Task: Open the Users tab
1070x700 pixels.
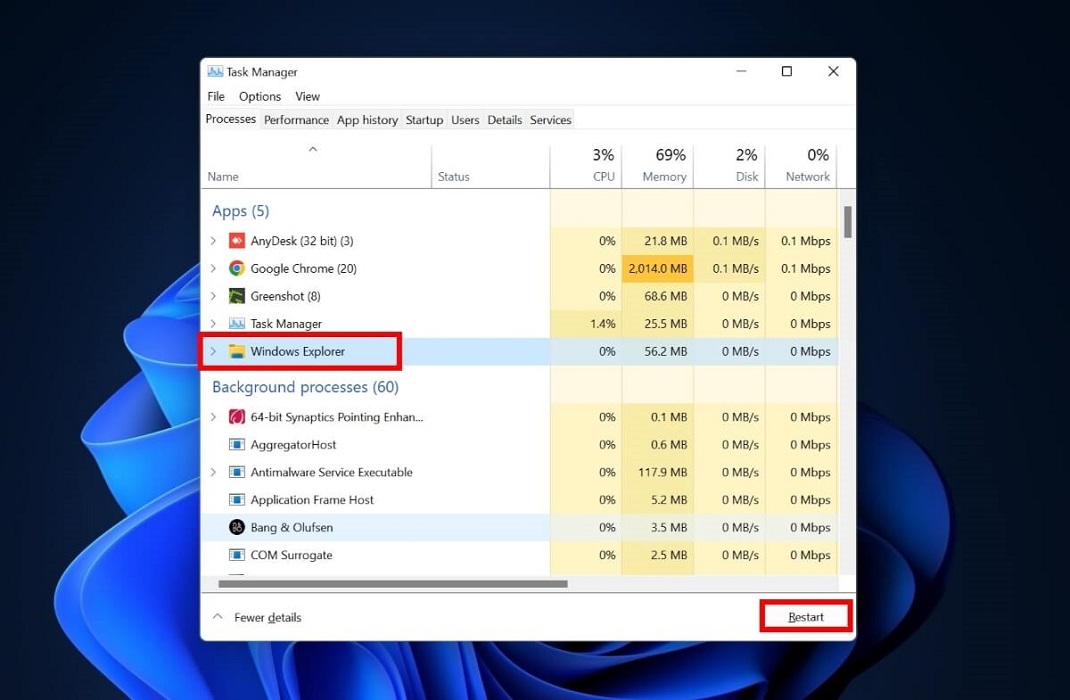Action: (x=465, y=119)
